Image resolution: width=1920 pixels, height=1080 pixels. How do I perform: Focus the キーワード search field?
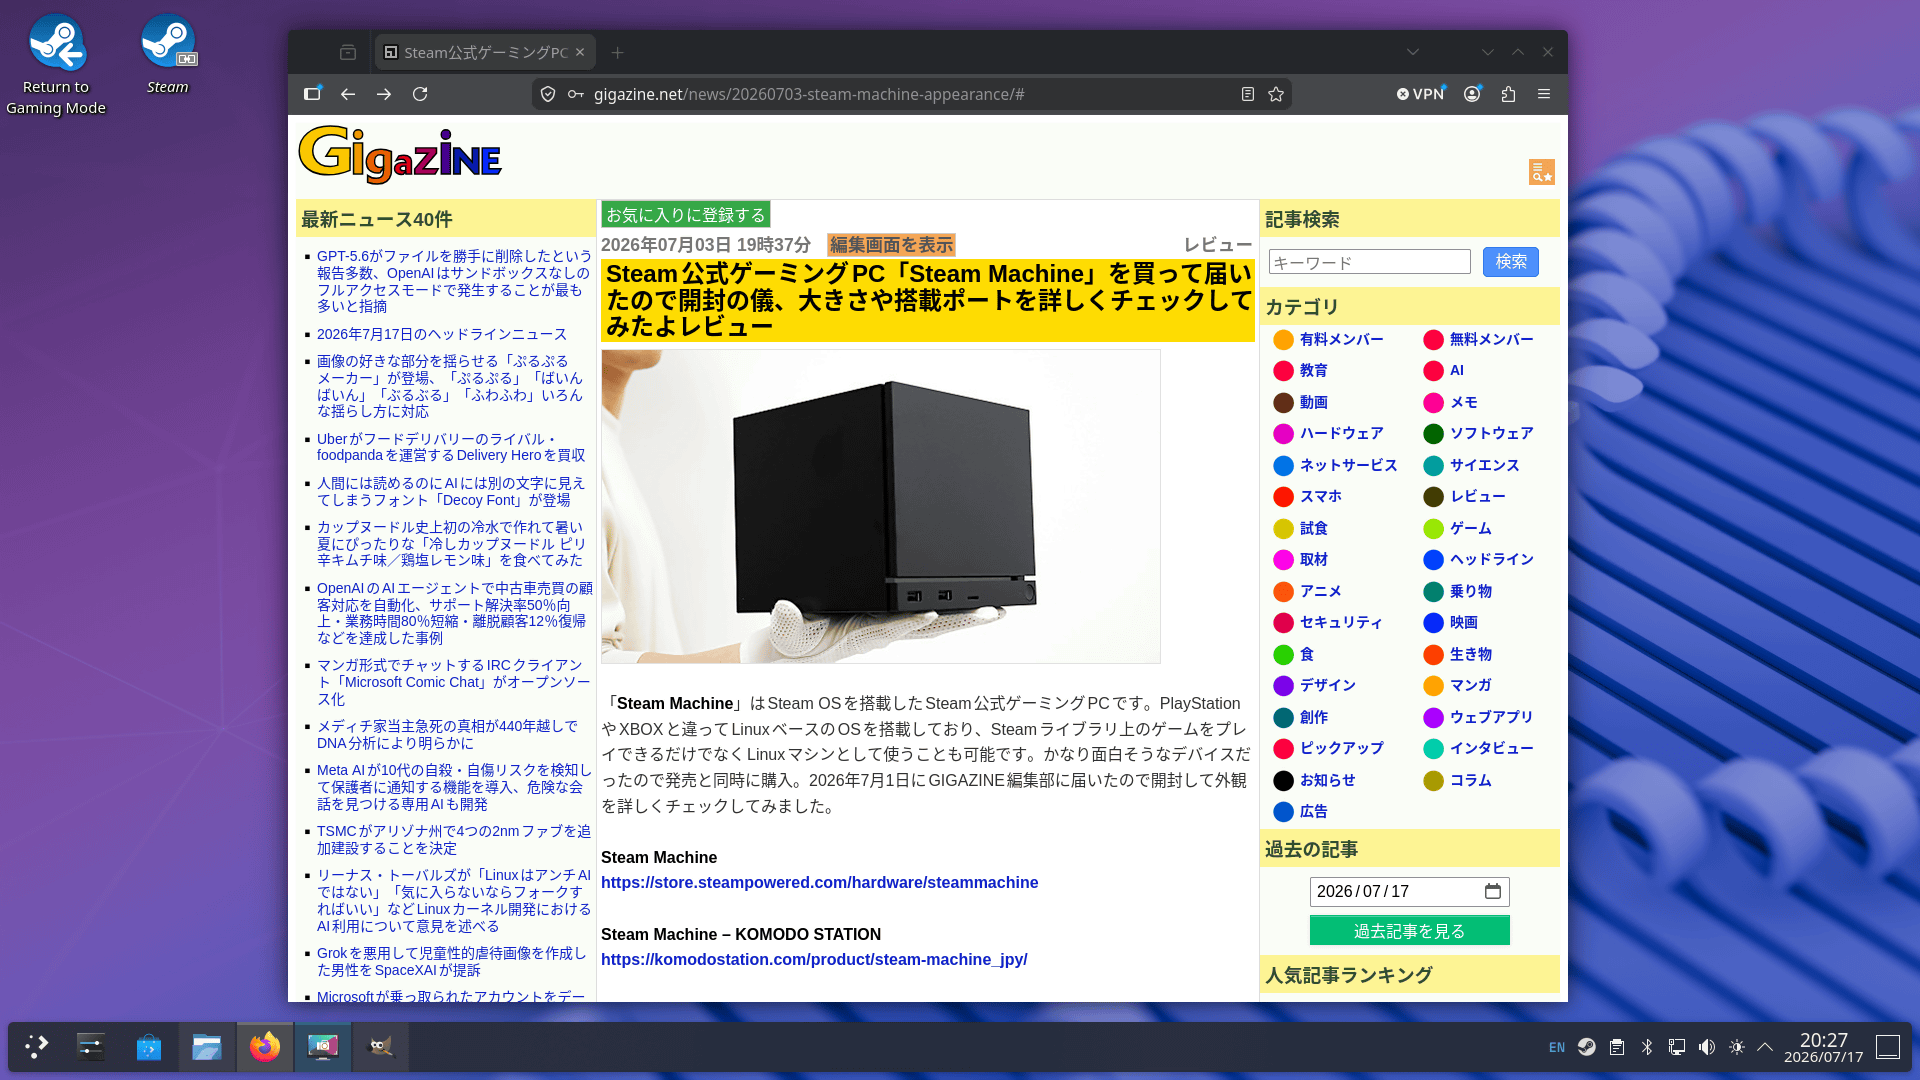click(1369, 262)
